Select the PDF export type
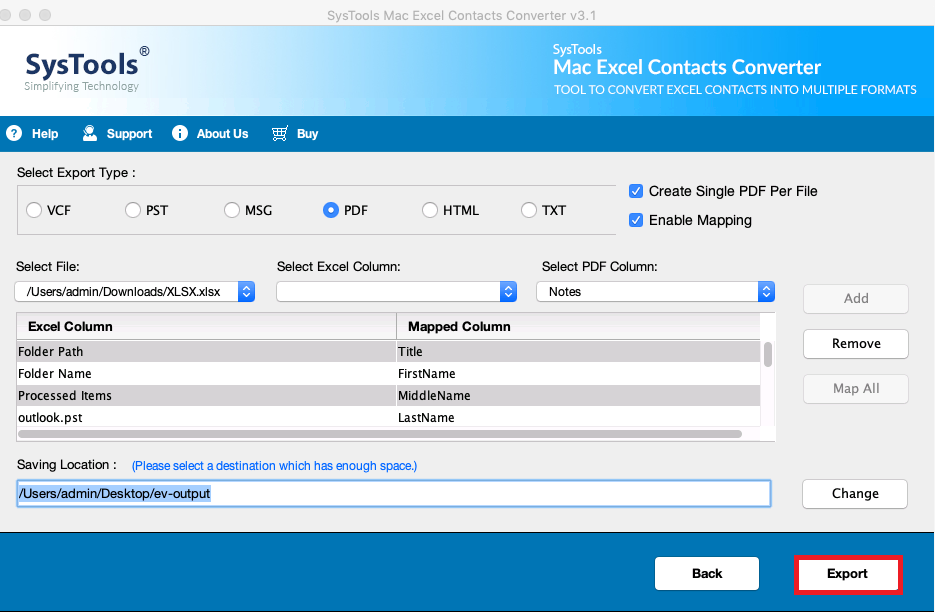Viewport: 937px width, 612px height. tap(330, 210)
